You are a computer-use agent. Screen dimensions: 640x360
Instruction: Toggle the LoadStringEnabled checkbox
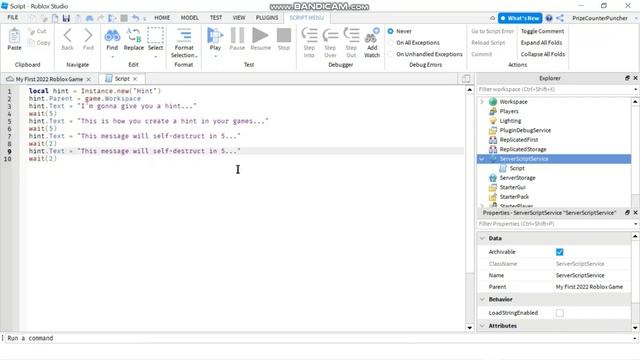coord(560,313)
